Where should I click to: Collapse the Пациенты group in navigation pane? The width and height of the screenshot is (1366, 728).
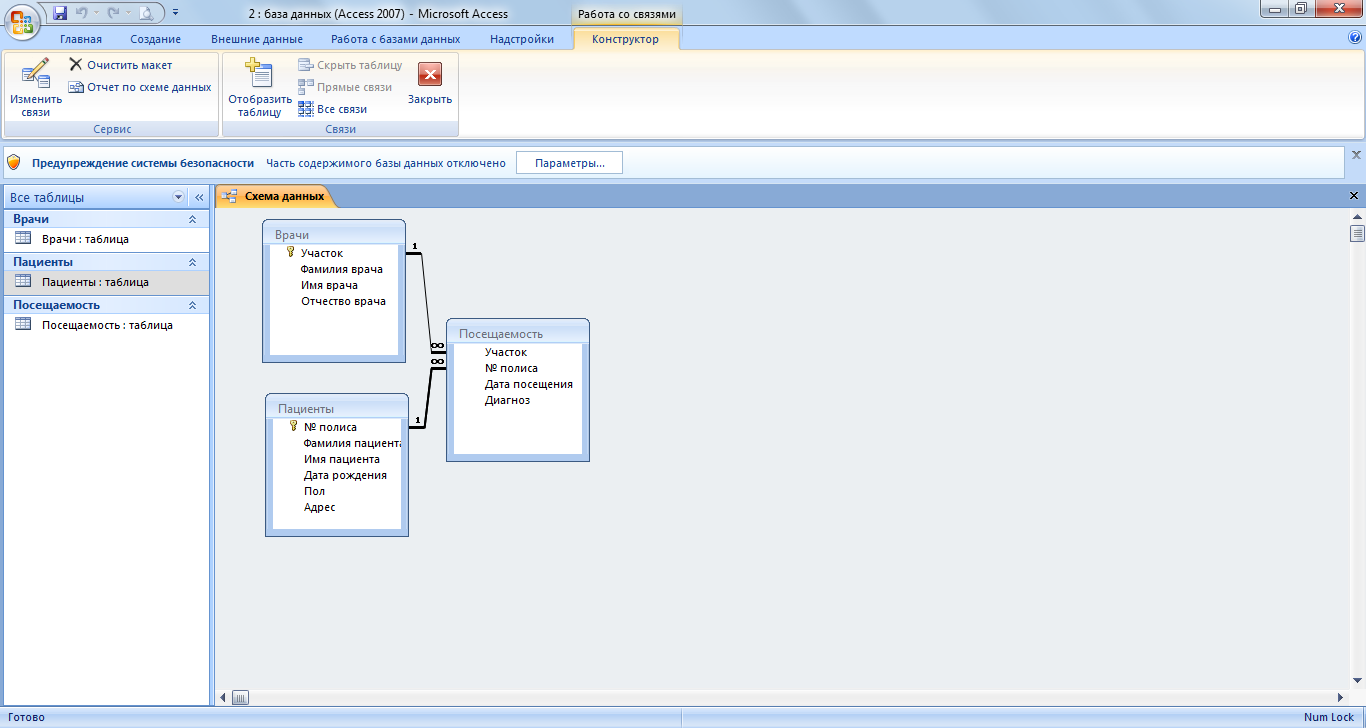tap(192, 262)
